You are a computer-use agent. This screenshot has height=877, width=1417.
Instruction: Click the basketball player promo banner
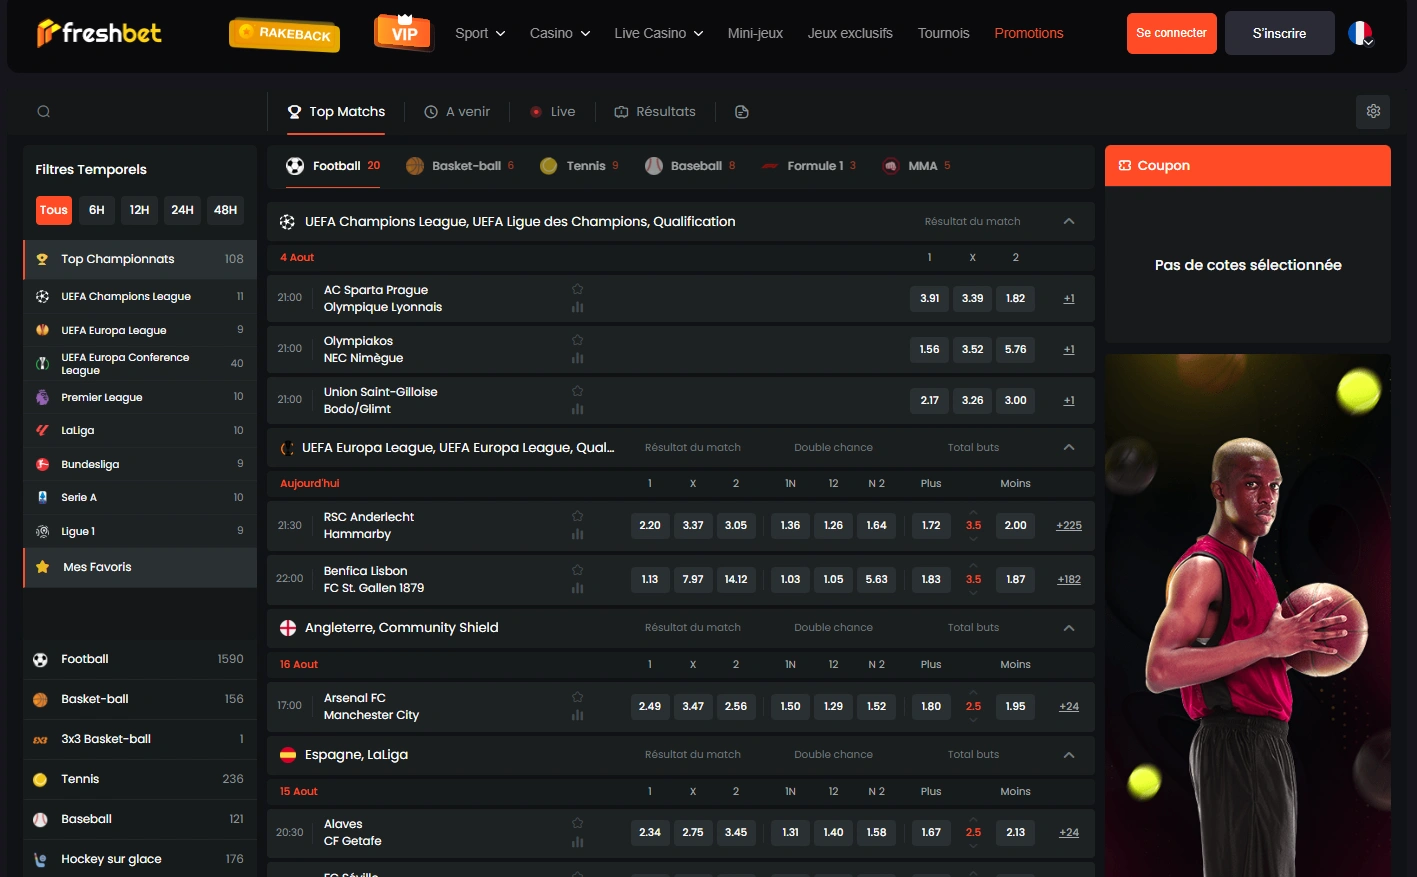(1248, 615)
